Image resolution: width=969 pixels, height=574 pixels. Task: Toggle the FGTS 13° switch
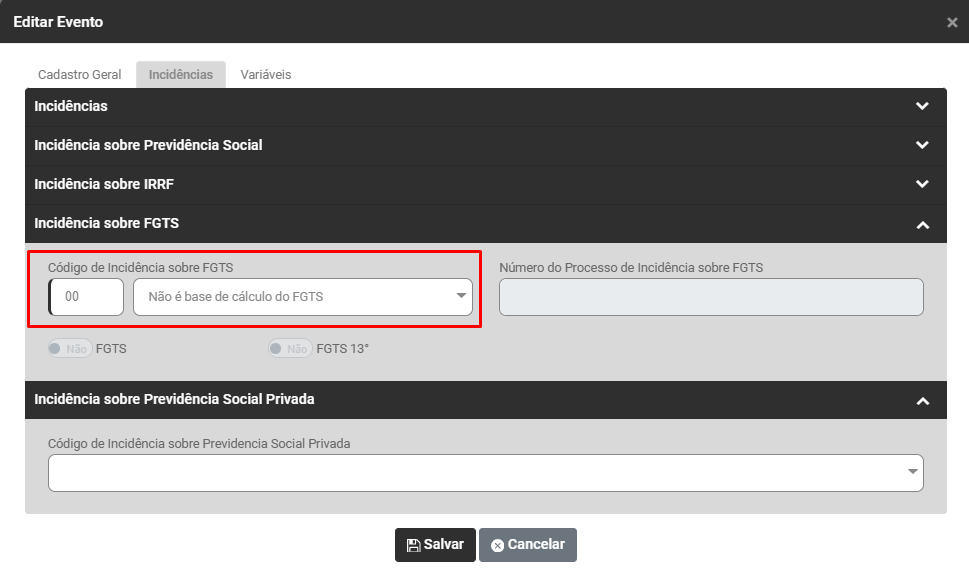tap(289, 349)
